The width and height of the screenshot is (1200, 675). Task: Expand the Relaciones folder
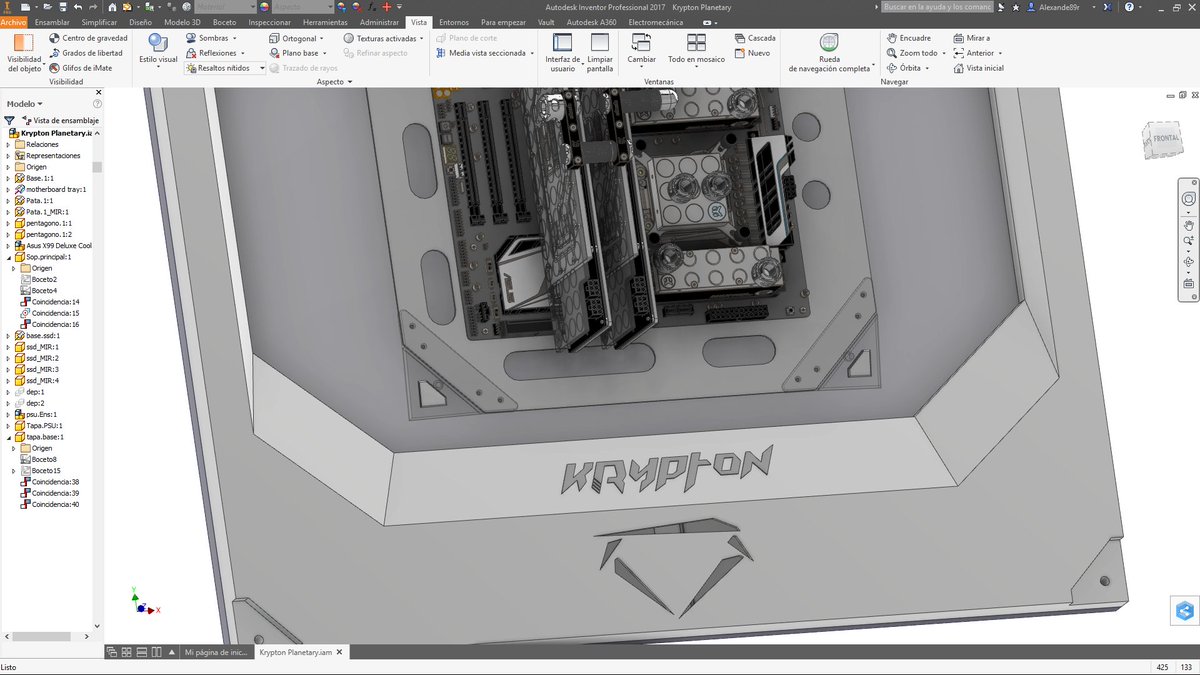pyautogui.click(x=8, y=144)
